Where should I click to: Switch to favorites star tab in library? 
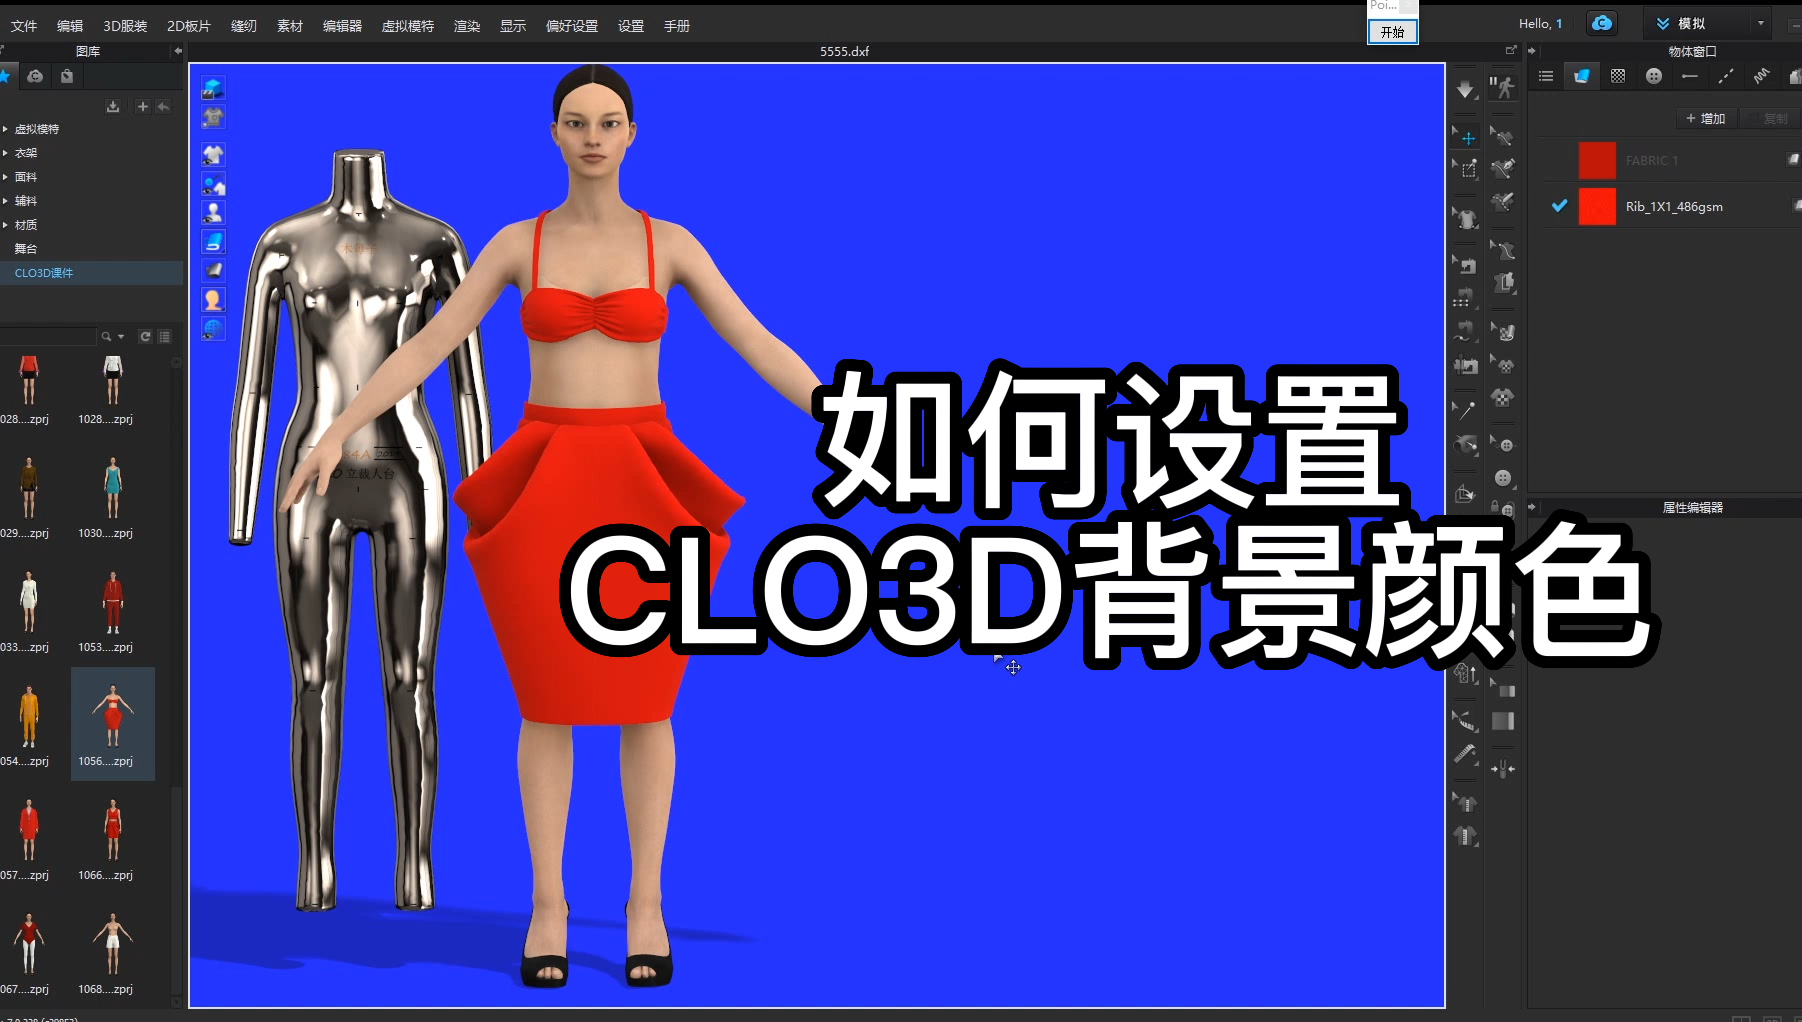point(5,76)
